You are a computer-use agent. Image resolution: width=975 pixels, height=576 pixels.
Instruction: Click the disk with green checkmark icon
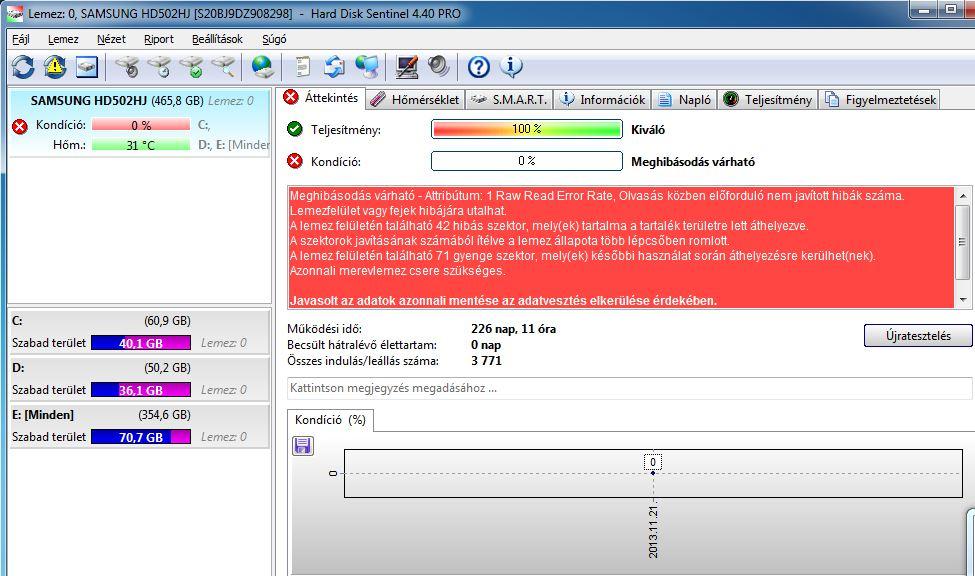[192, 67]
